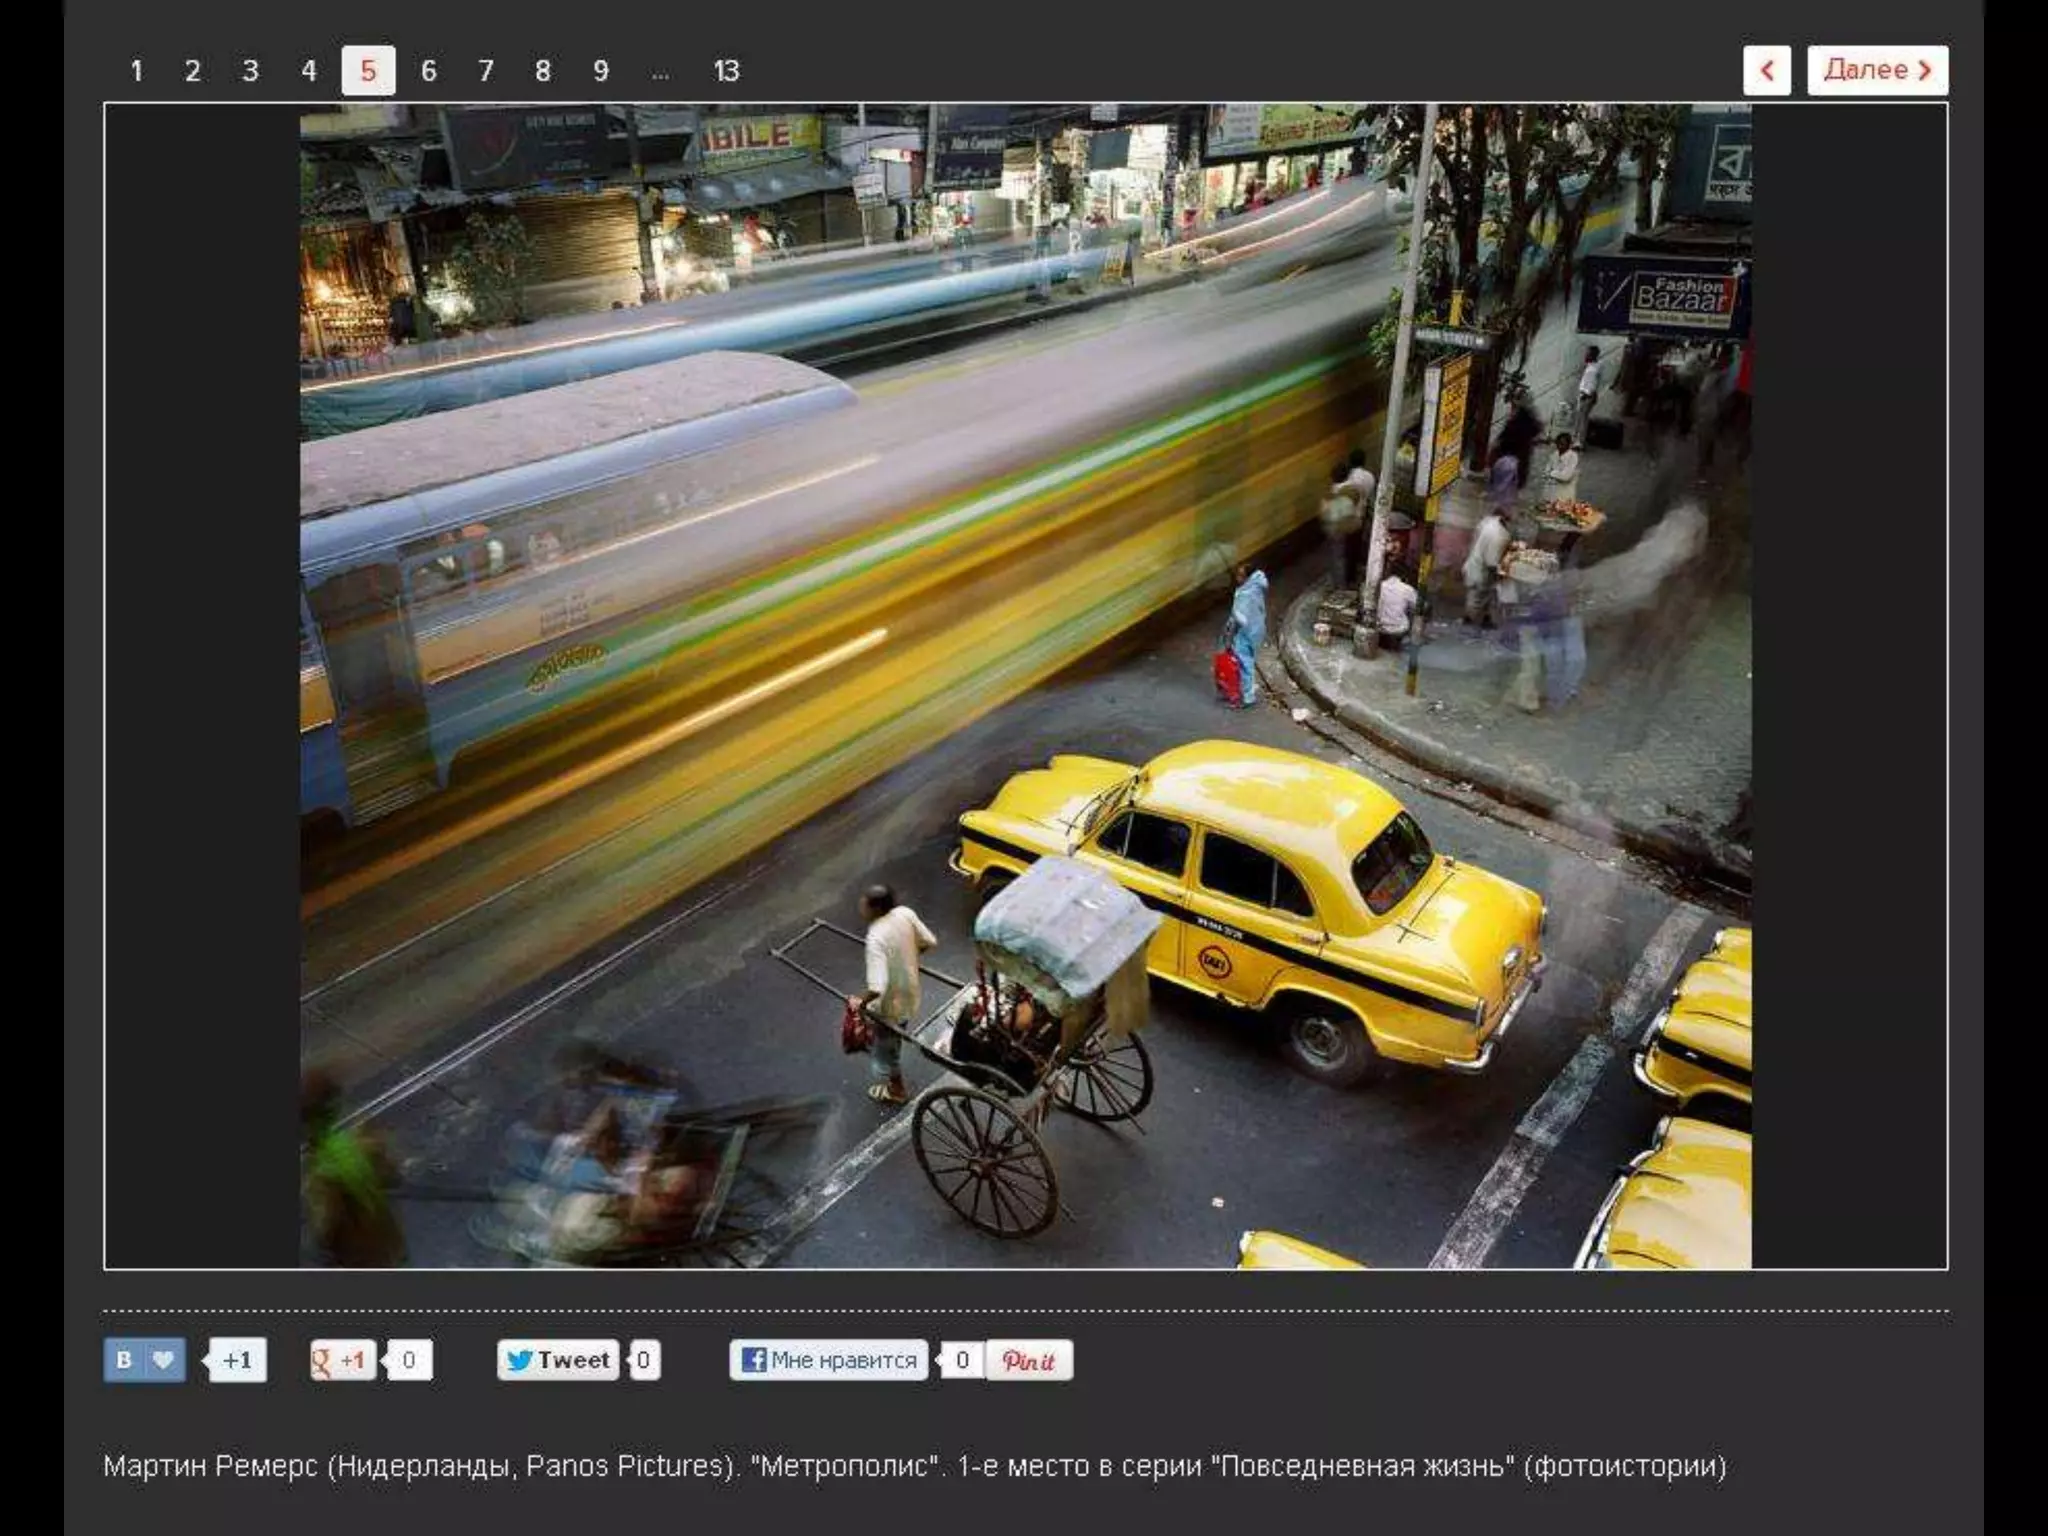The image size is (2048, 1536).
Task: Click the Google +1 button icon
Action: click(x=343, y=1360)
